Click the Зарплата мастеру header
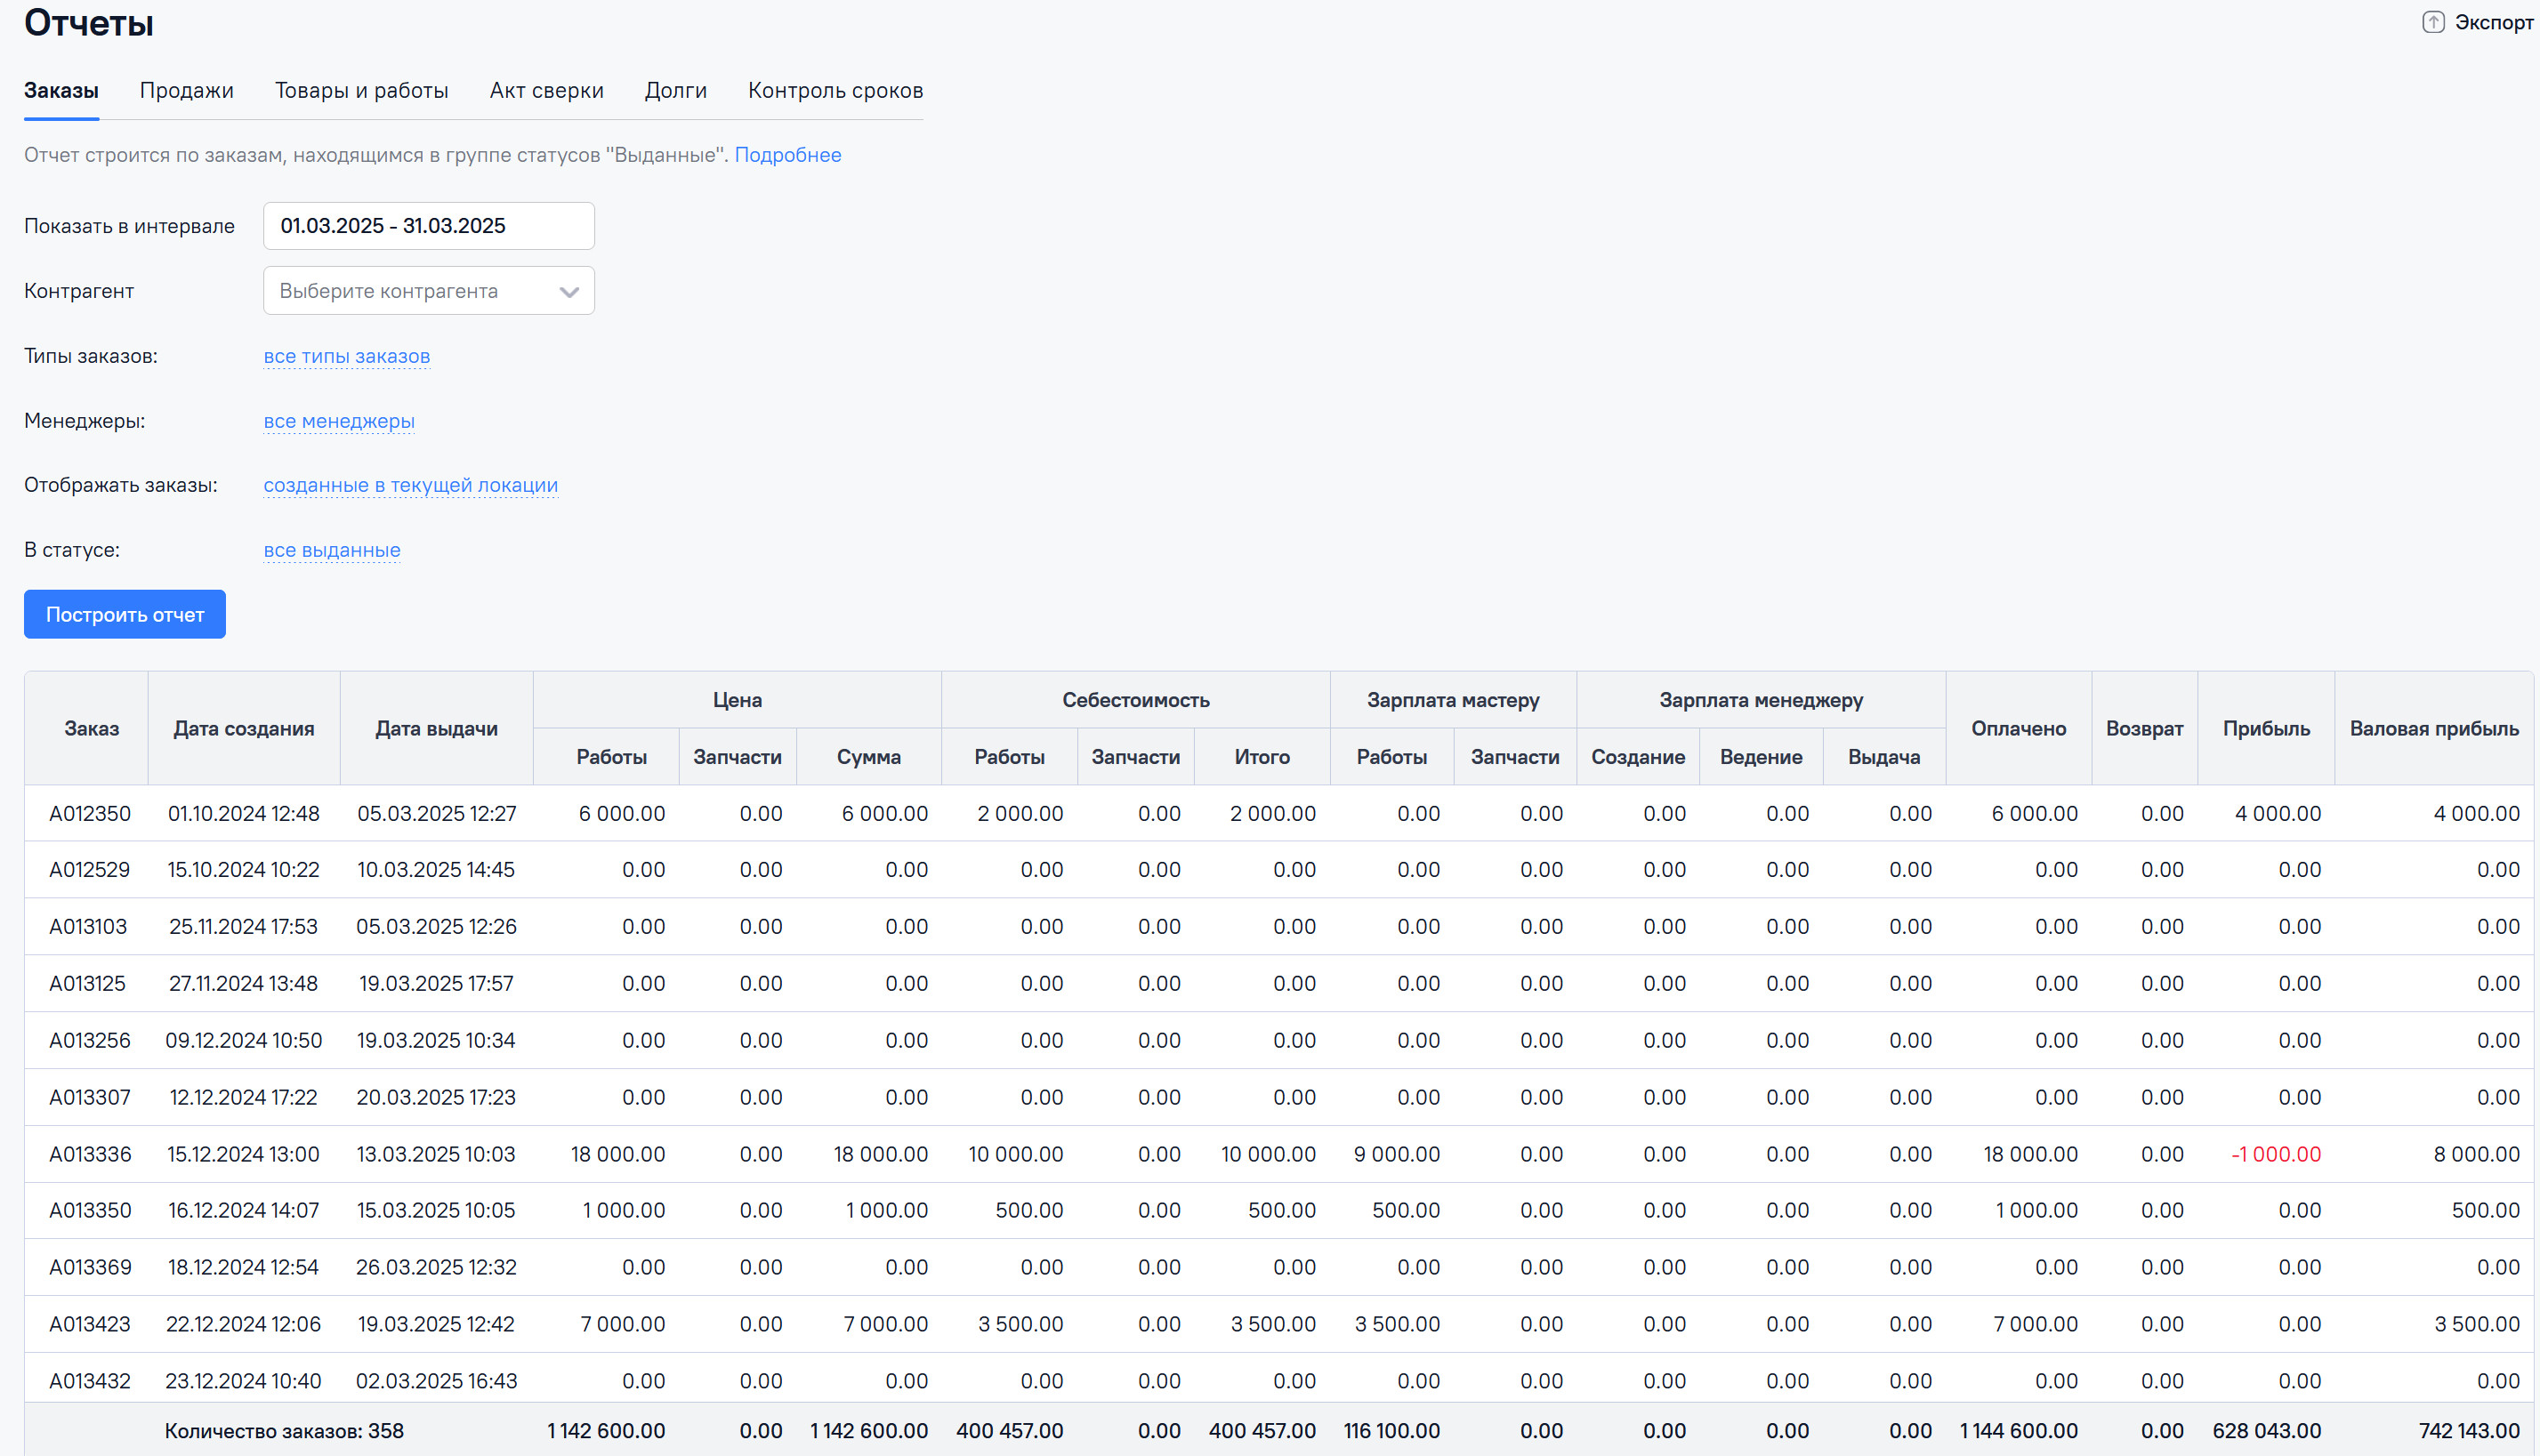 (x=1454, y=701)
